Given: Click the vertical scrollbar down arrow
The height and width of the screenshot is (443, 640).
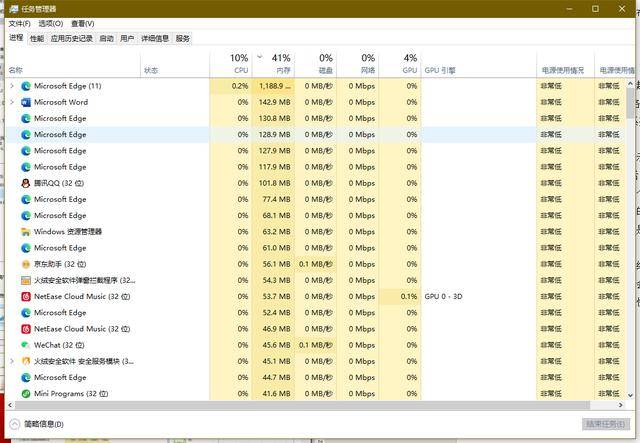Looking at the screenshot, I should [x=630, y=395].
